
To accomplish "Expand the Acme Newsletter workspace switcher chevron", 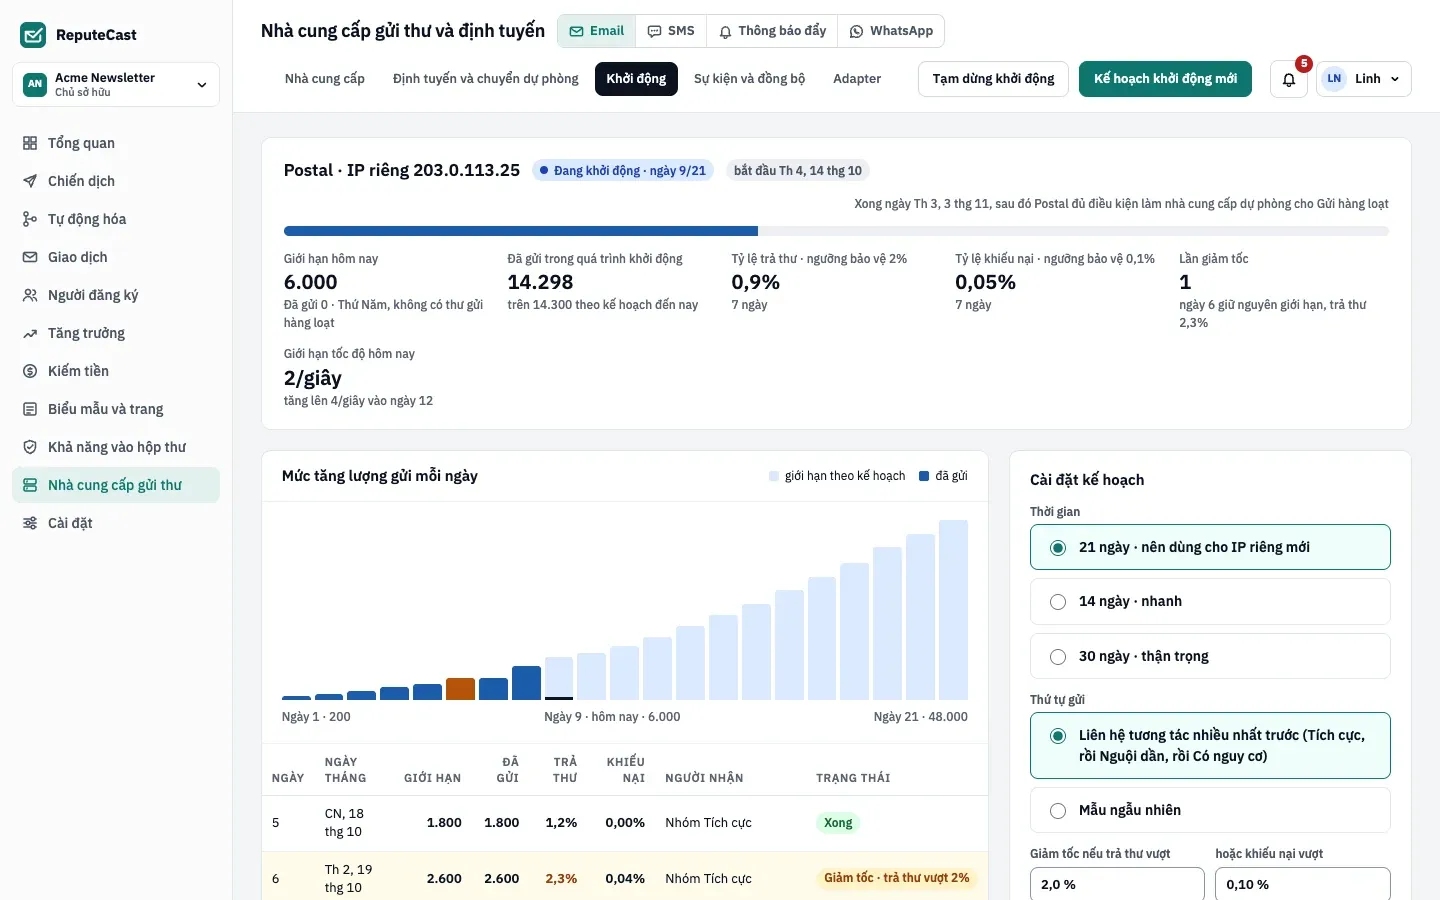I will (x=202, y=85).
